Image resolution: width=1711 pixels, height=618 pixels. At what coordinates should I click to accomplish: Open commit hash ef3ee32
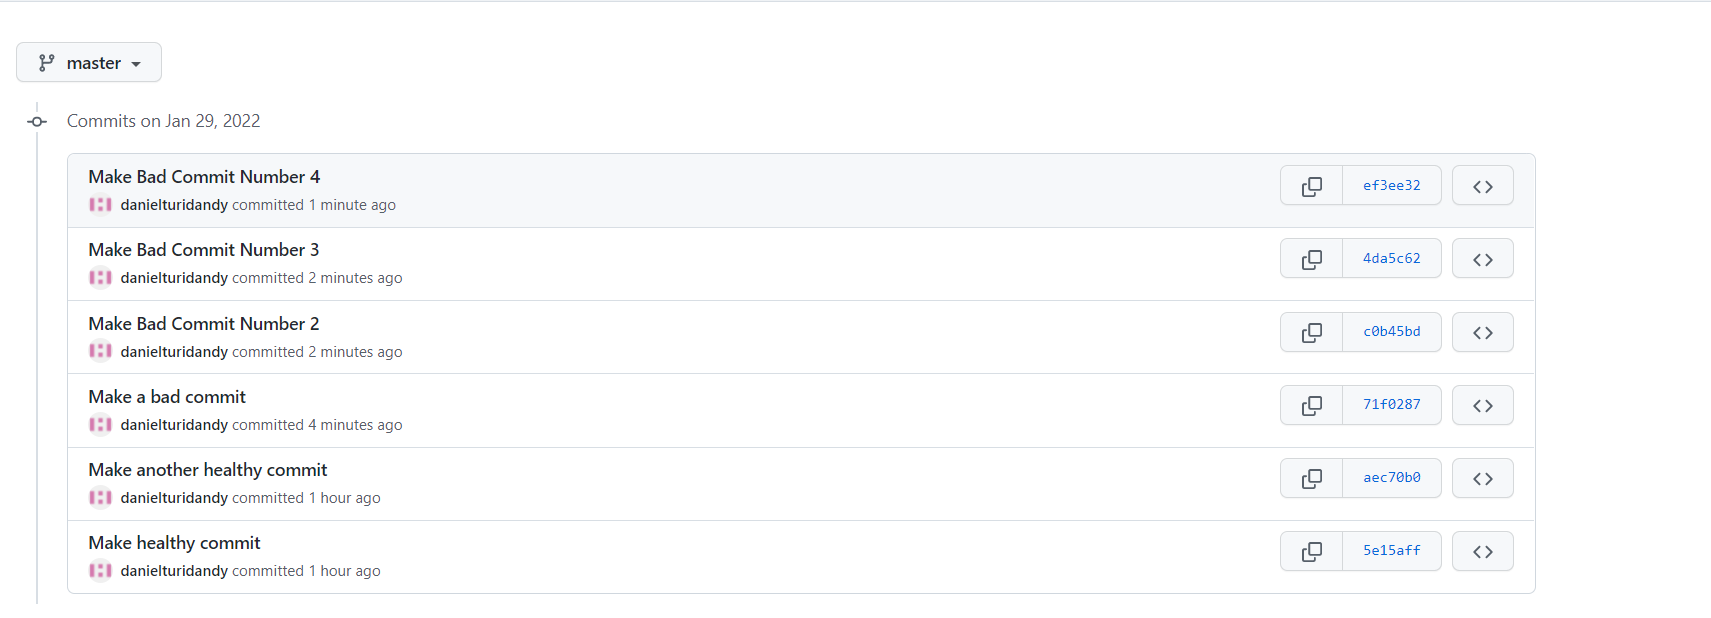(1391, 186)
